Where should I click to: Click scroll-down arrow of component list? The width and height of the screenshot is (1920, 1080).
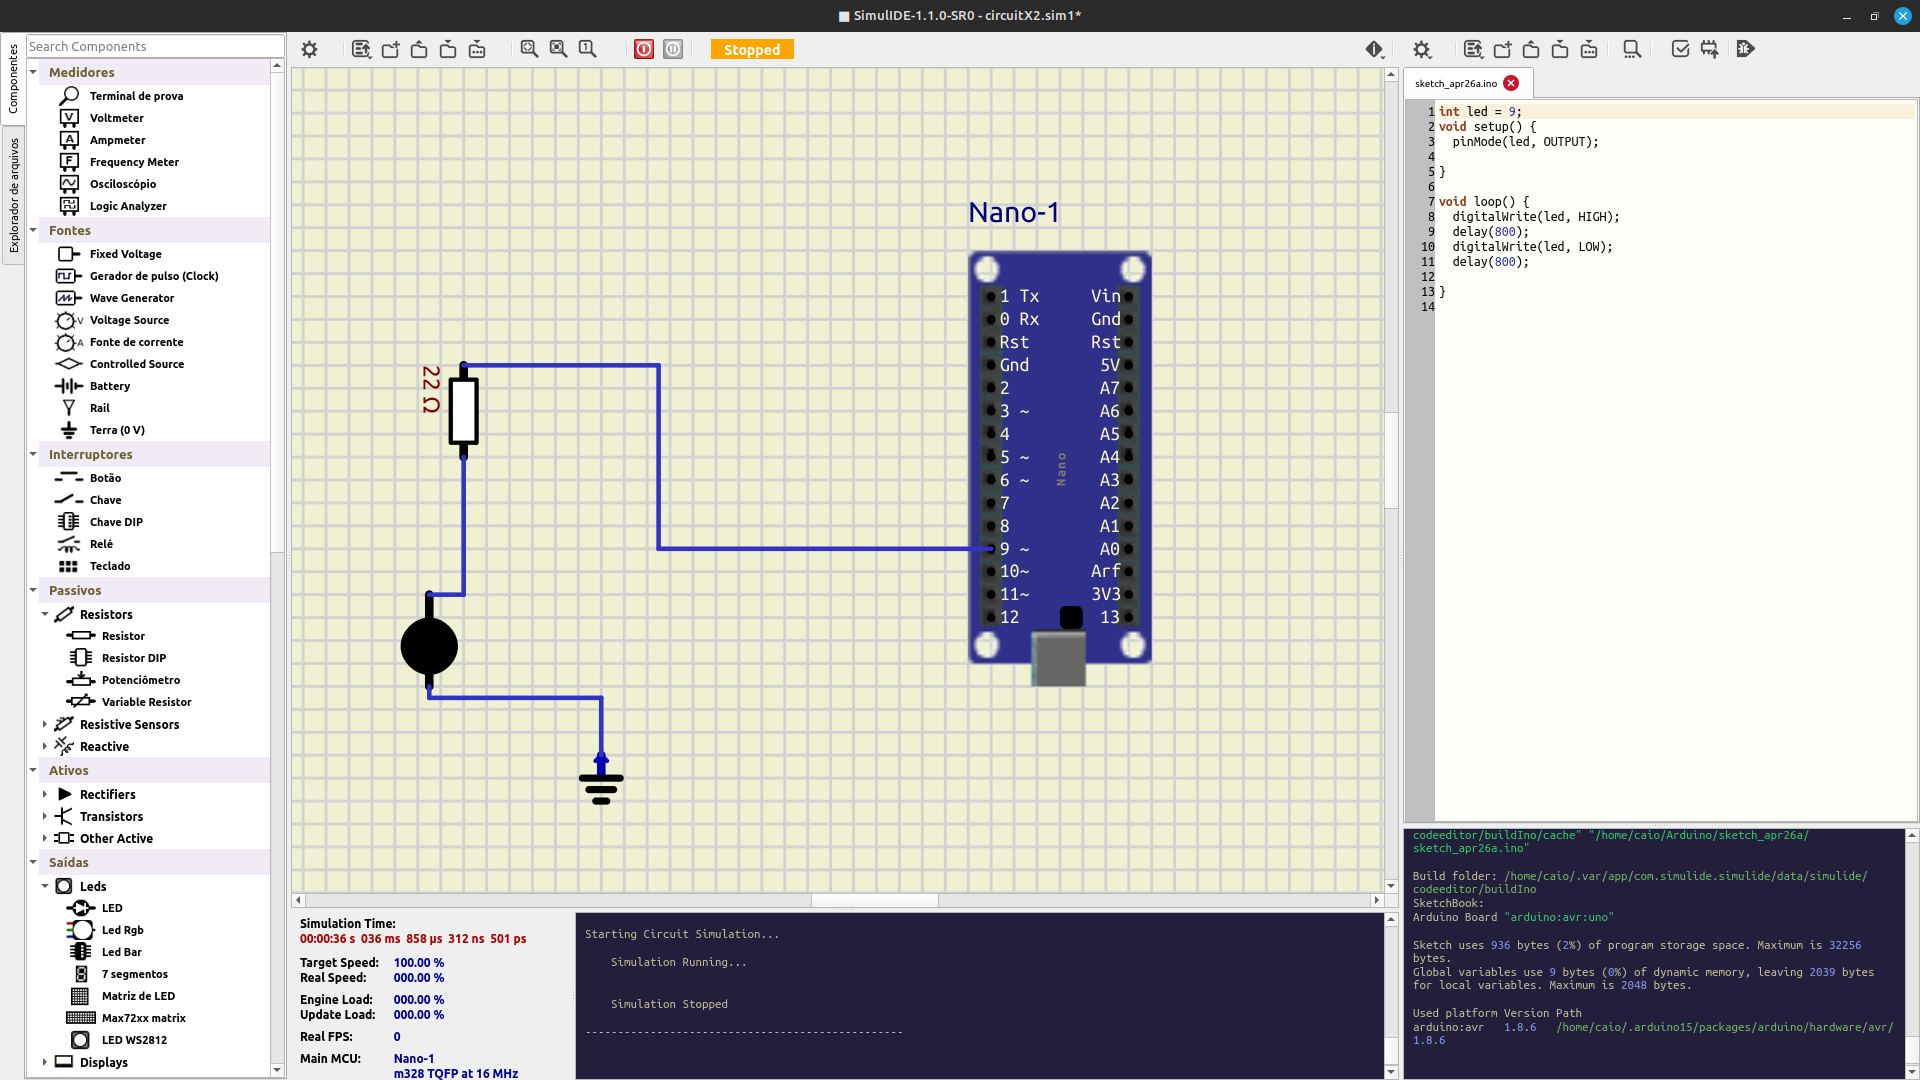pyautogui.click(x=277, y=1070)
